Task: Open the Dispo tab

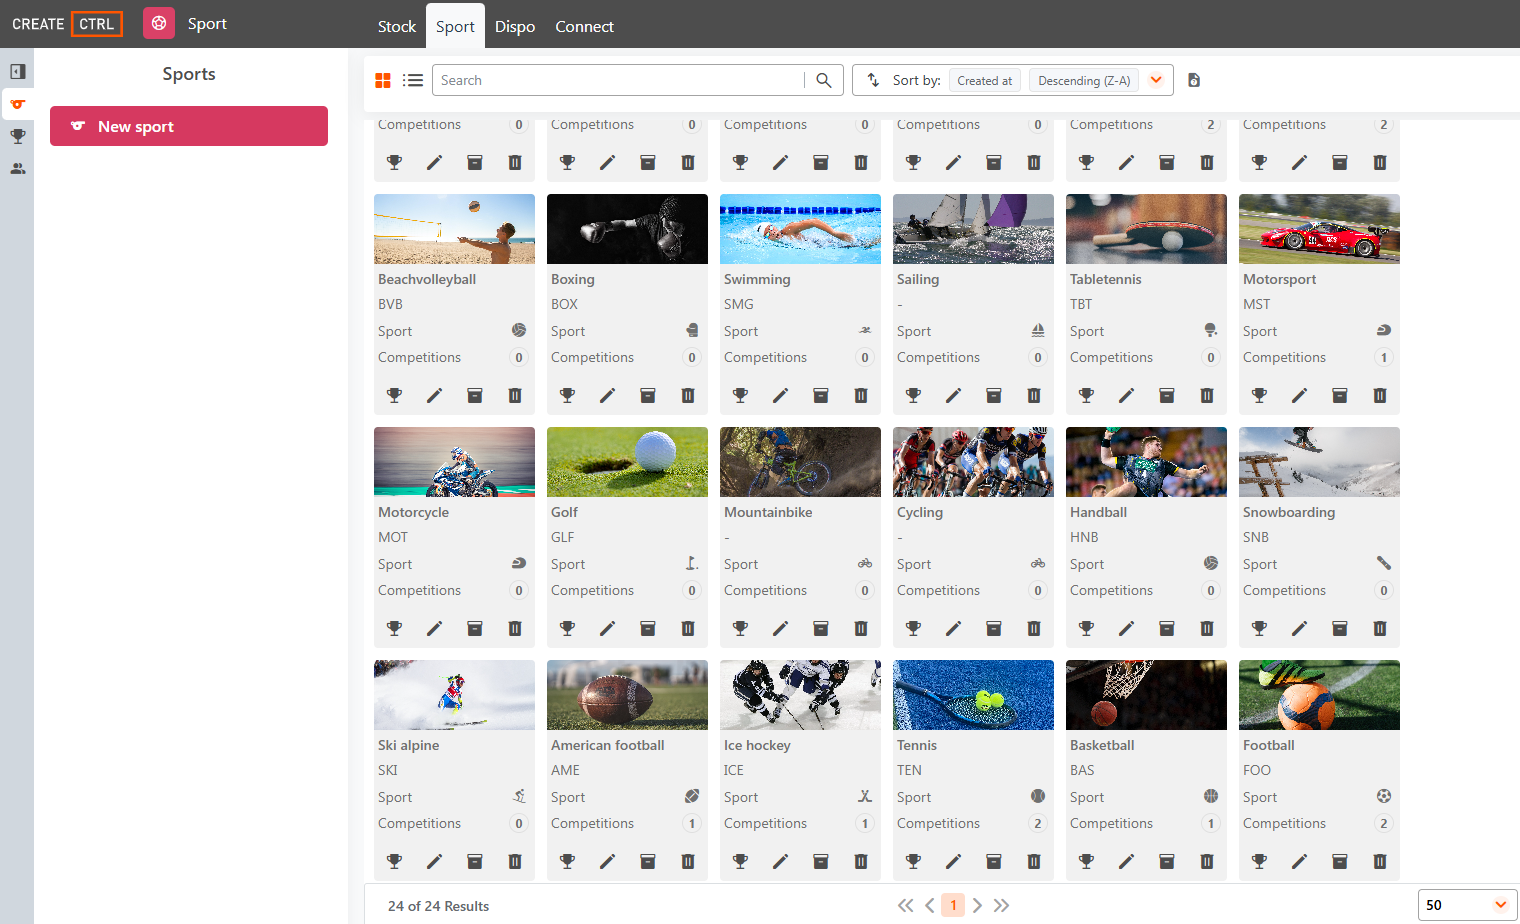Action: [515, 26]
